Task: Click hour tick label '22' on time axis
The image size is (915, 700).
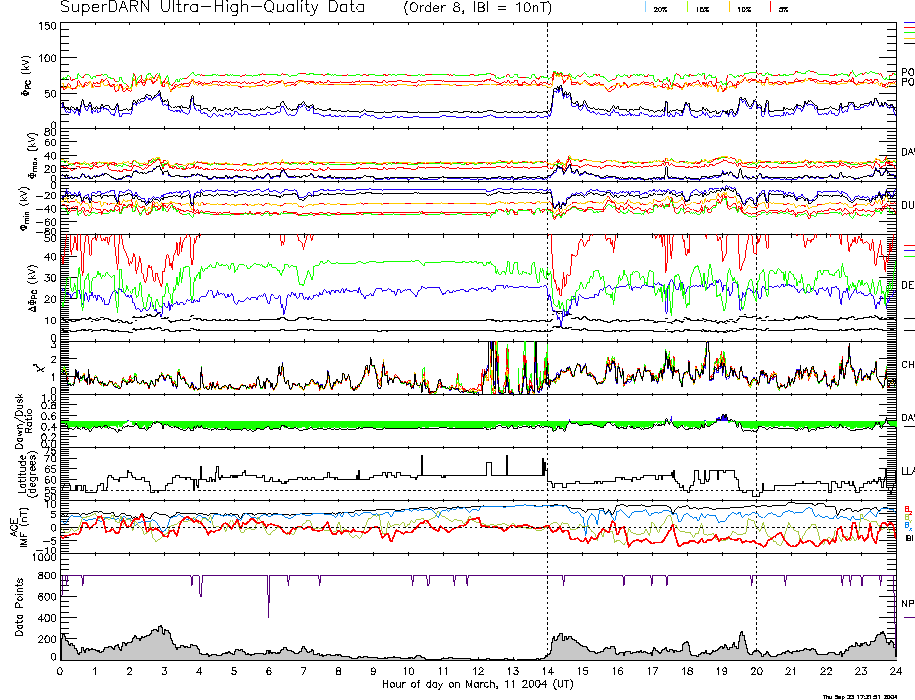Action: 826,671
